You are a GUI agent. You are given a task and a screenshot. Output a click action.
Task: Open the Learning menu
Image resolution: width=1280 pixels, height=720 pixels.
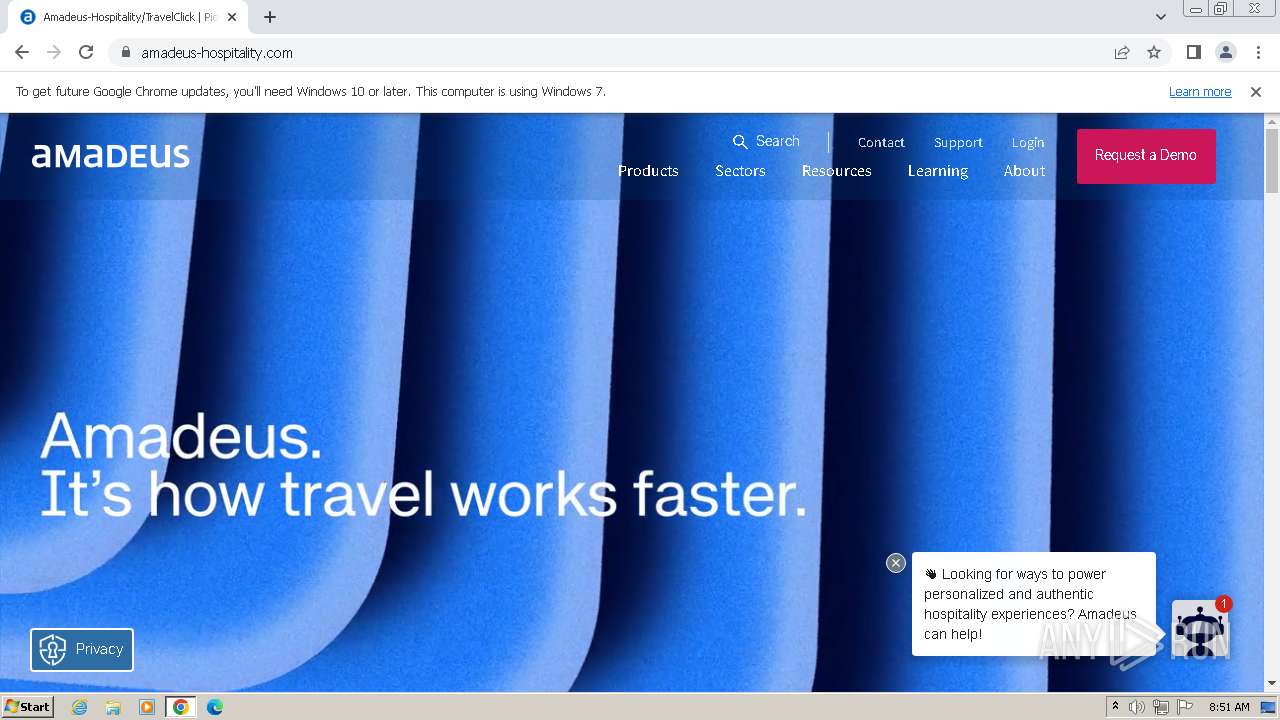(938, 171)
